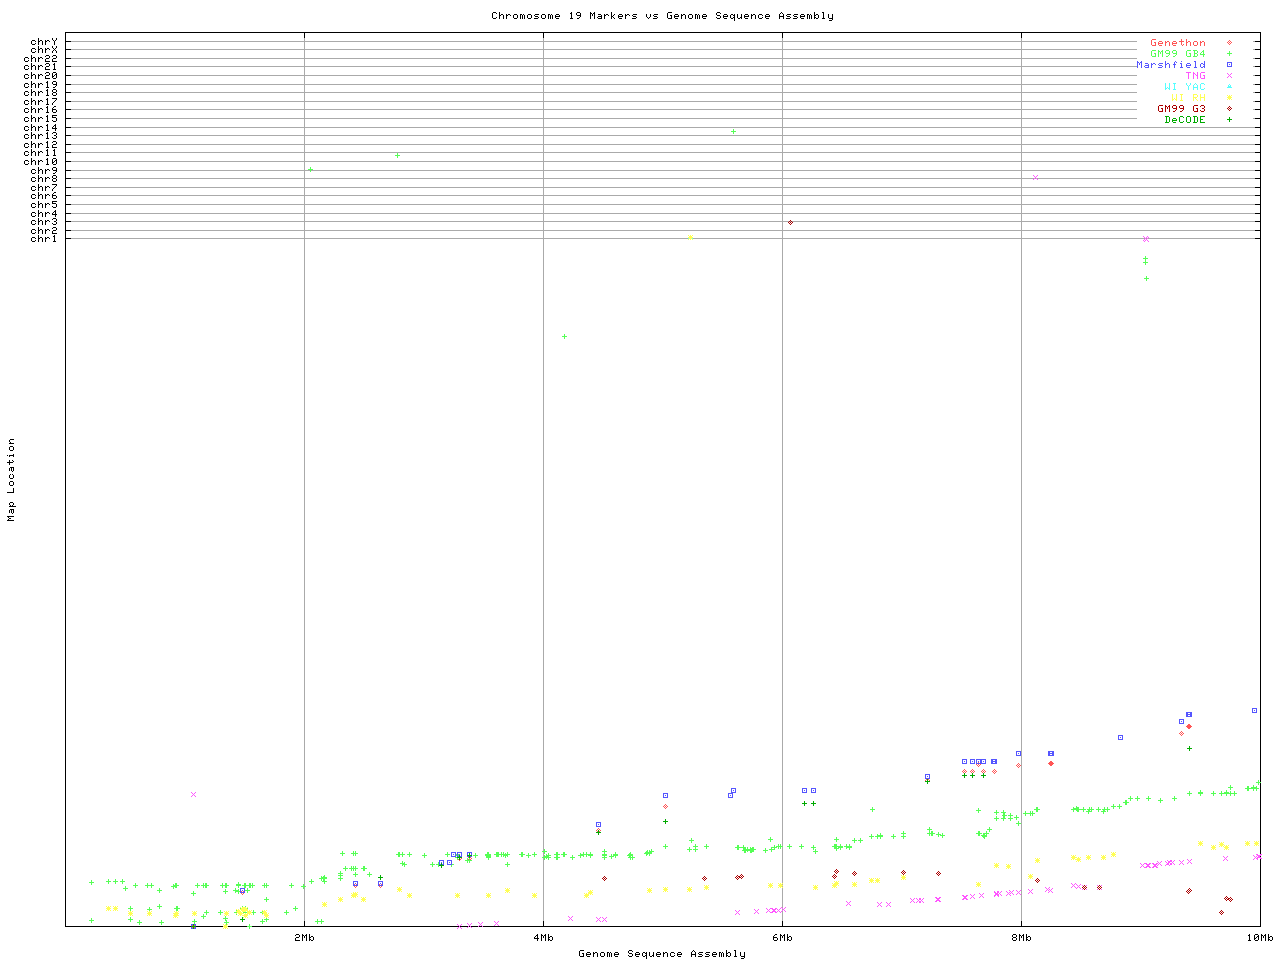The image size is (1280, 960).
Task: Click the 6Mb x-axis tick label
Action: pyautogui.click(x=782, y=938)
